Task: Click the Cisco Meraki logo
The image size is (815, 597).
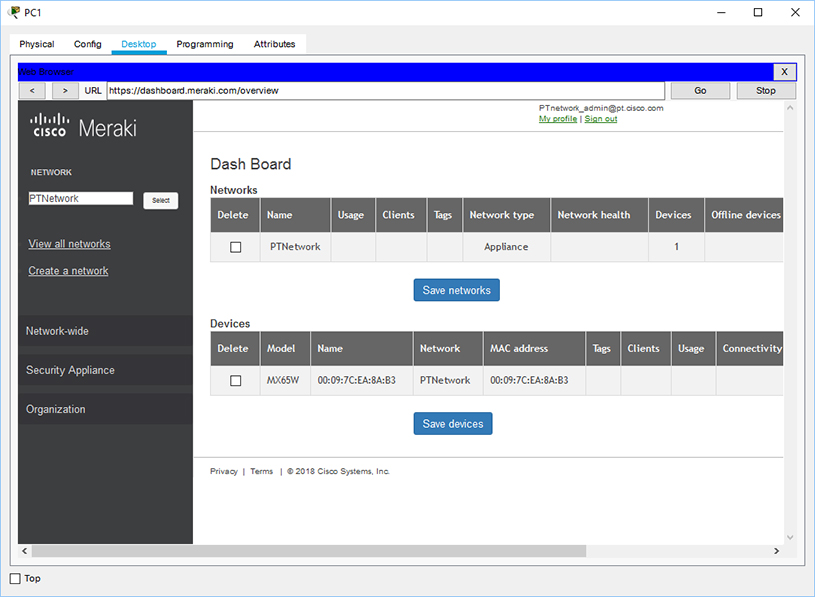Action: pos(83,126)
